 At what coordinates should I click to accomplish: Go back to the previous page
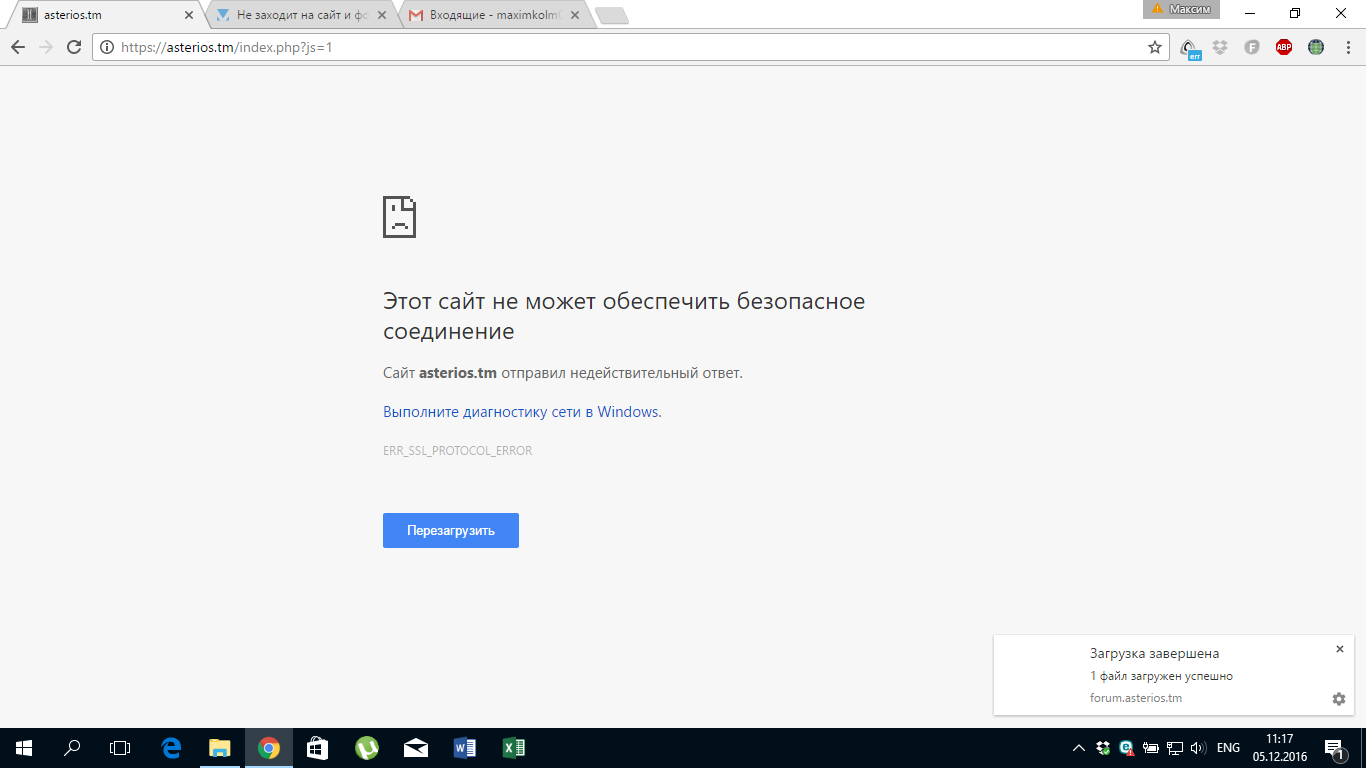pos(18,47)
